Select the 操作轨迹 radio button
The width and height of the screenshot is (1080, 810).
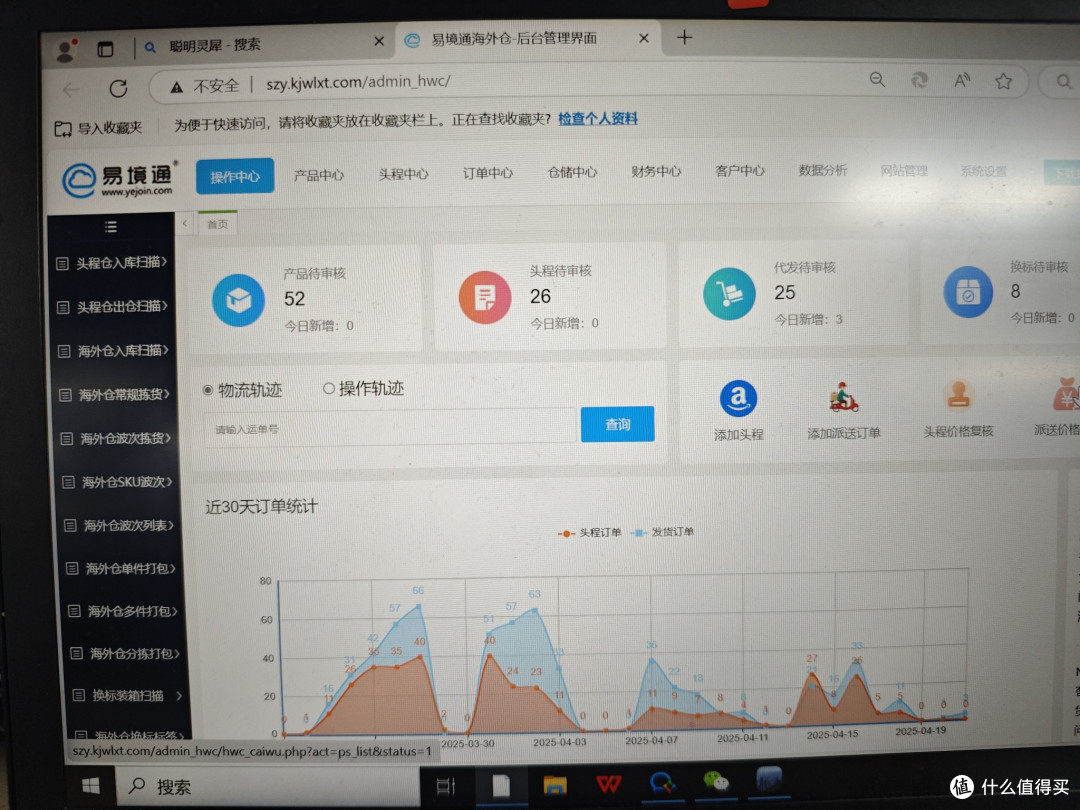329,388
